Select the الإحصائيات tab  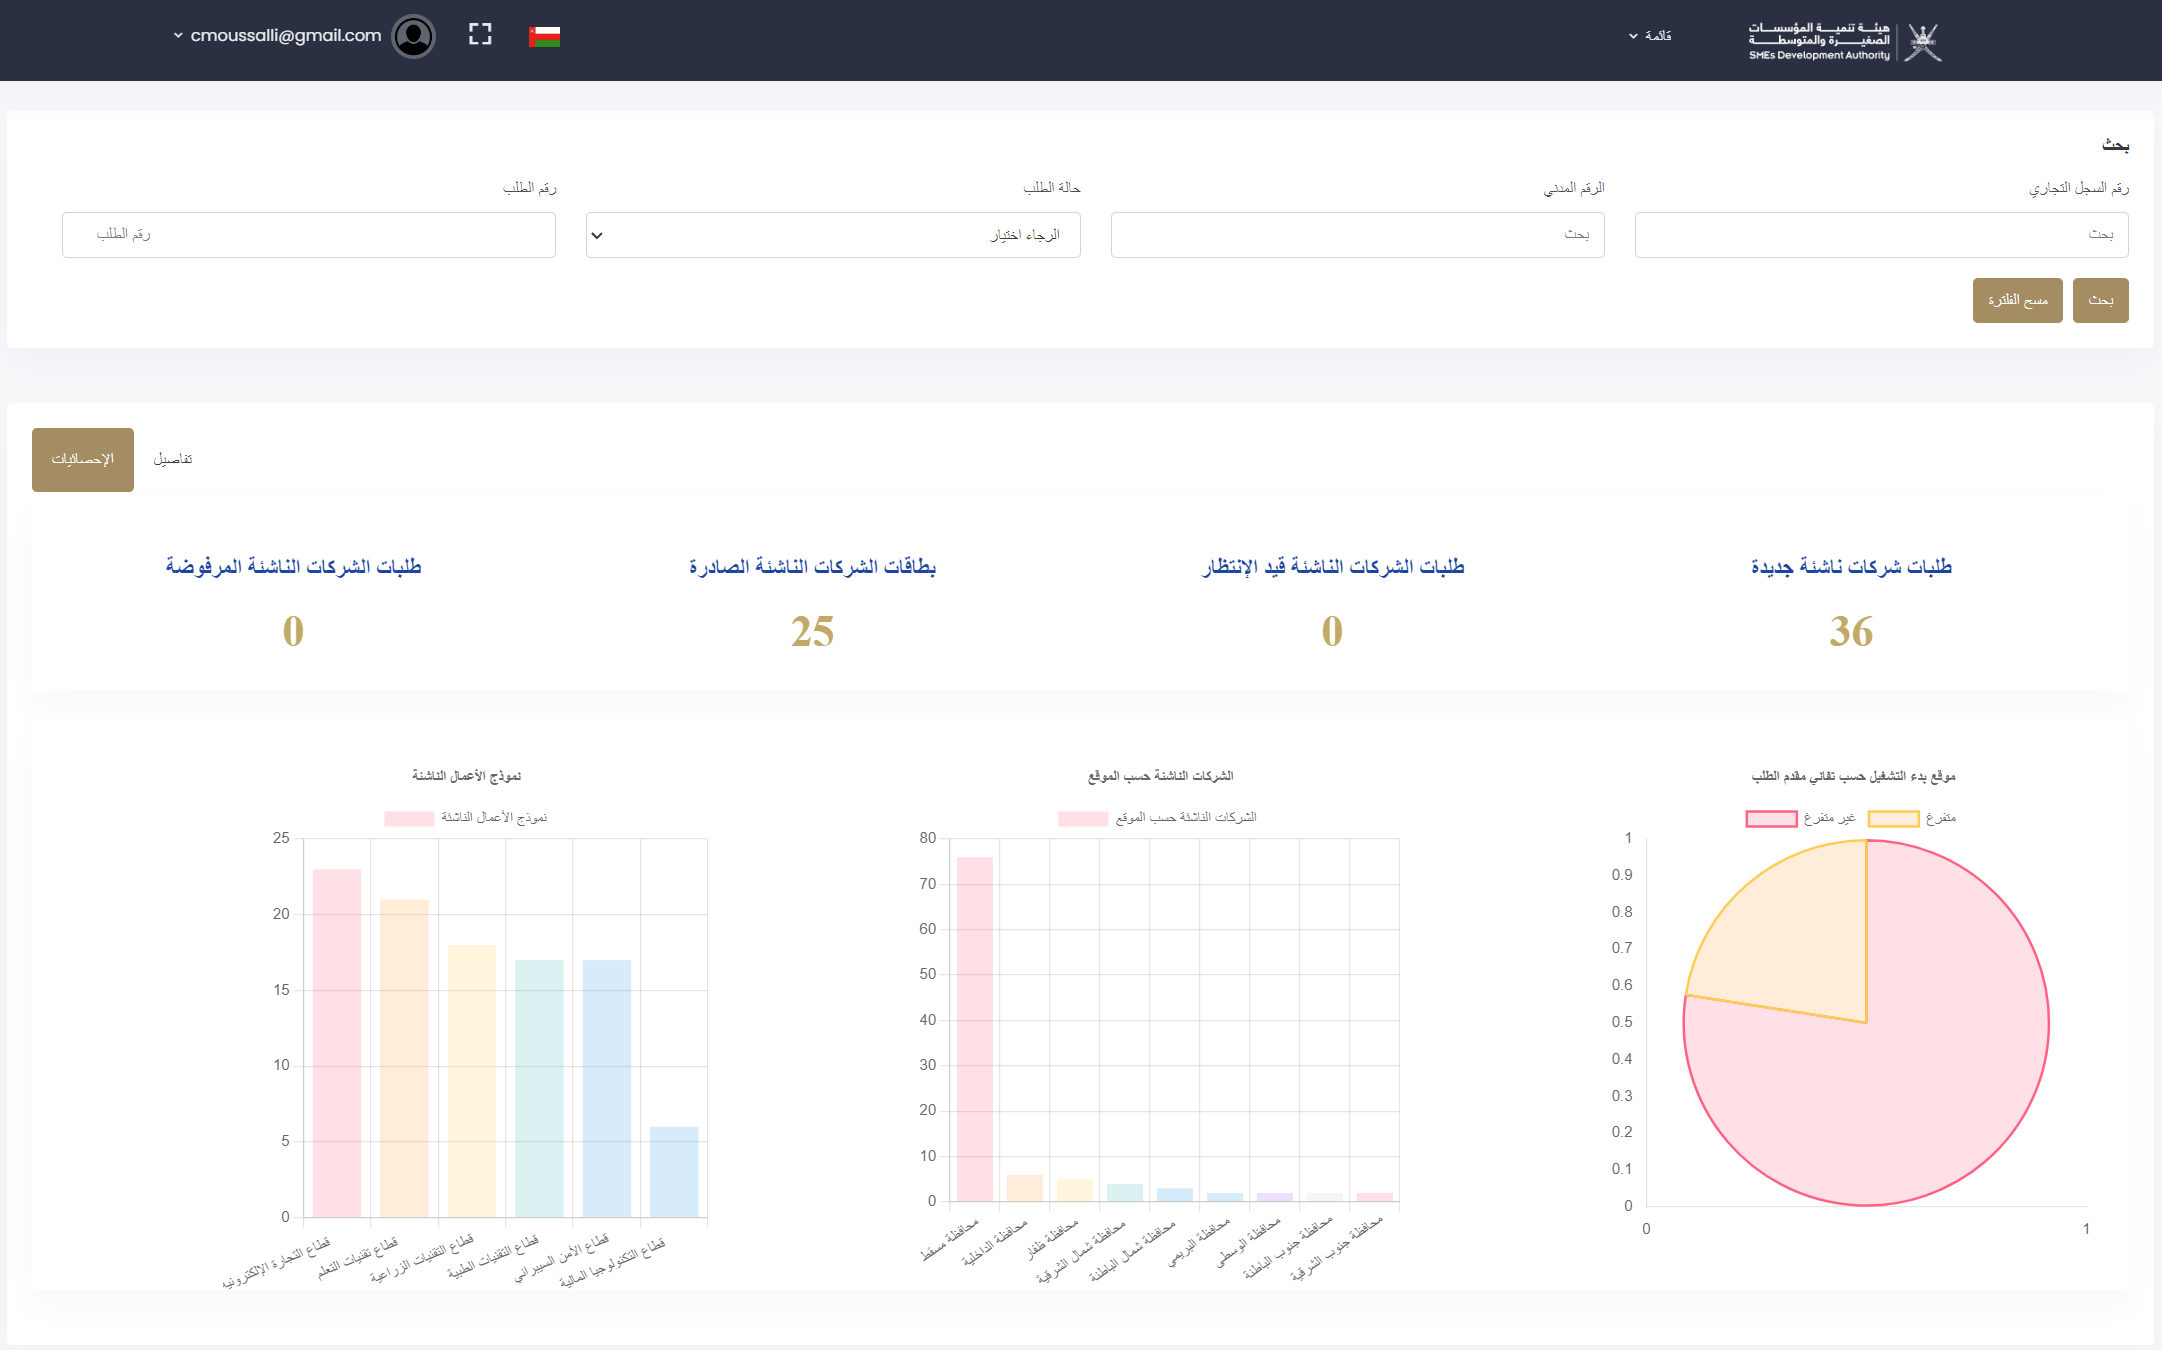[x=83, y=460]
